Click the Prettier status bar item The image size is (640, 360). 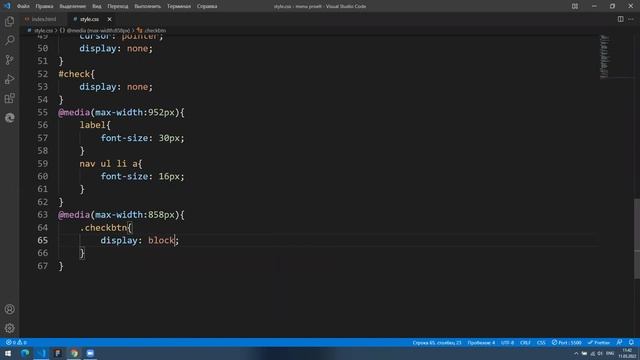[x=599, y=342]
